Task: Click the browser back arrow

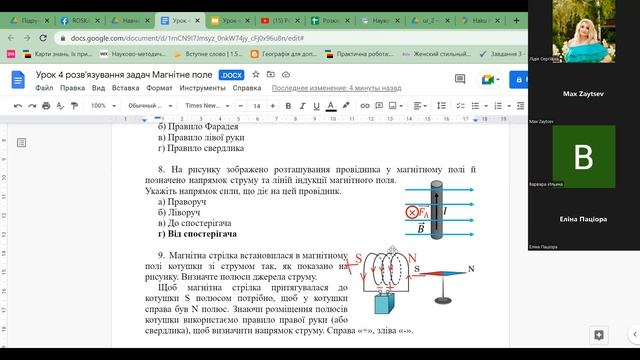Action: pos(11,38)
